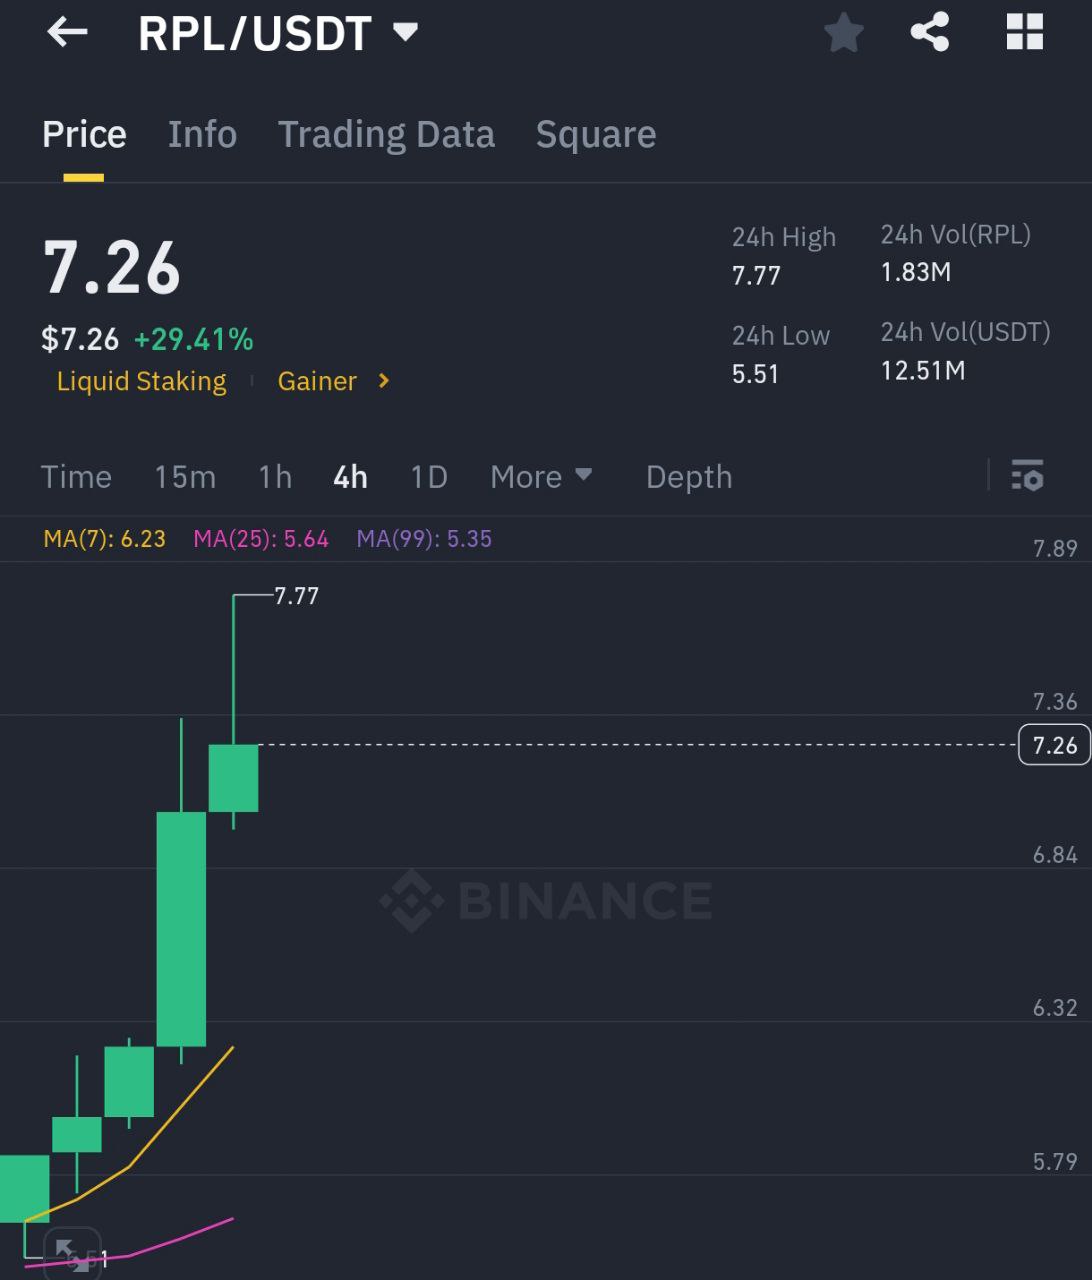The height and width of the screenshot is (1280, 1092).
Task: Open the Liquid Staking category link
Action: point(141,381)
